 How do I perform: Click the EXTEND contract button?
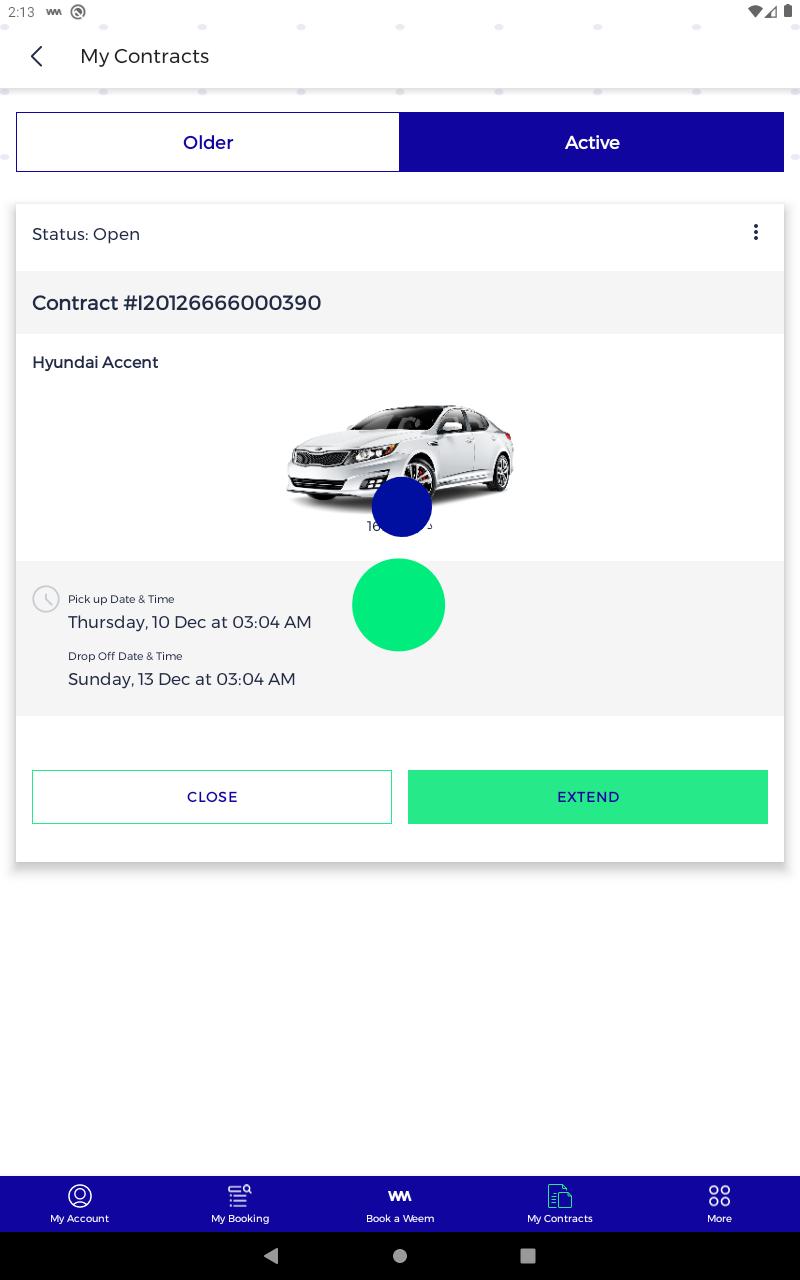588,797
